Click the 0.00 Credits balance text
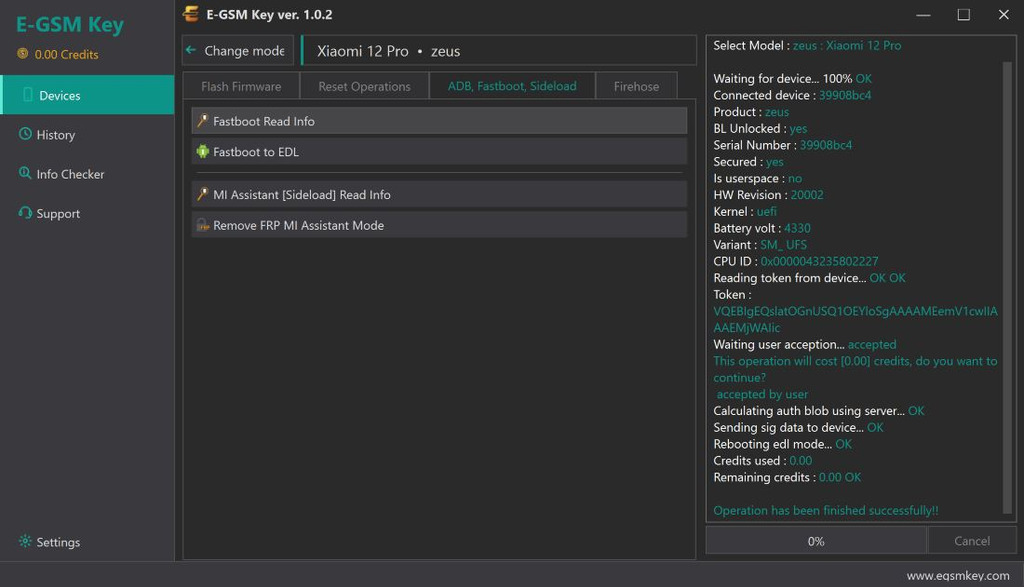 (67, 54)
